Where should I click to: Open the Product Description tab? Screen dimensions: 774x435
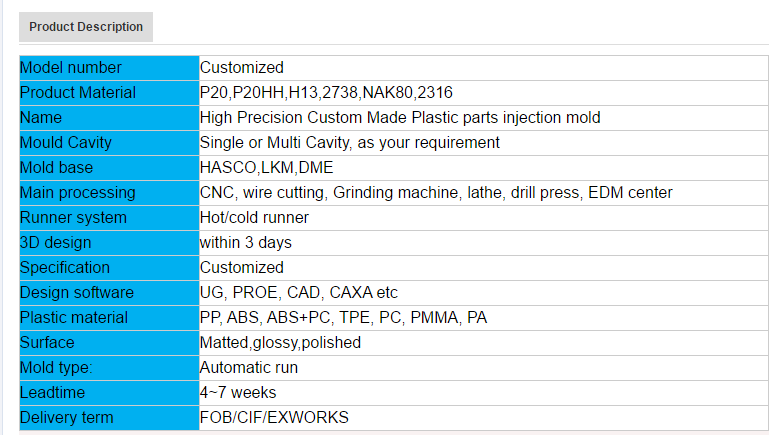point(86,27)
